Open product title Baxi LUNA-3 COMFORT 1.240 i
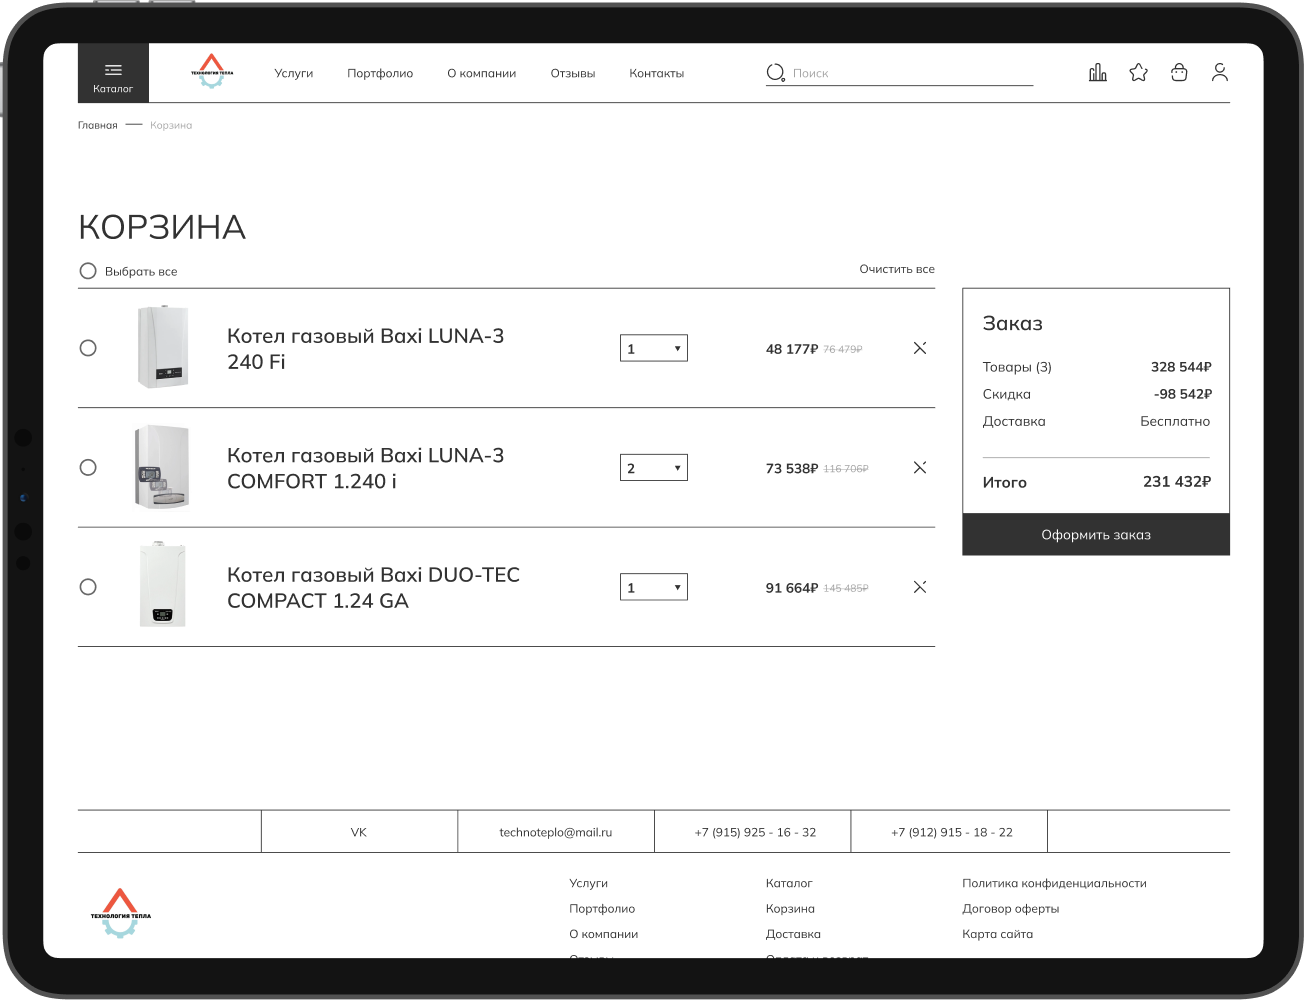1305x1000 pixels. pyautogui.click(x=366, y=468)
